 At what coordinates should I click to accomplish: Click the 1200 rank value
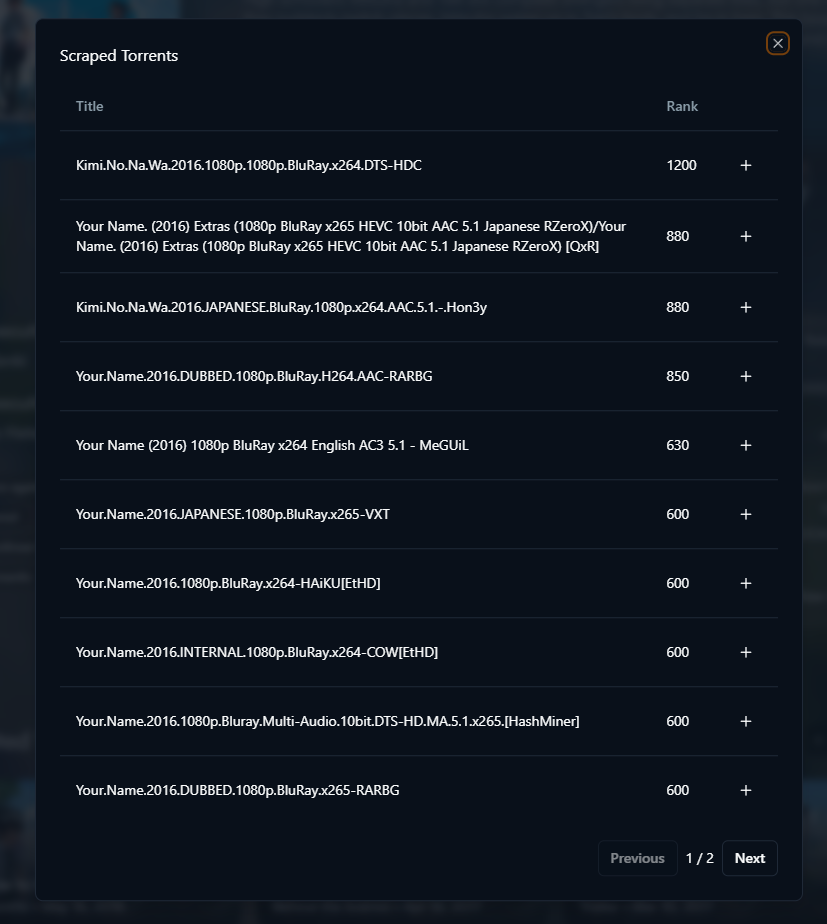coord(681,165)
